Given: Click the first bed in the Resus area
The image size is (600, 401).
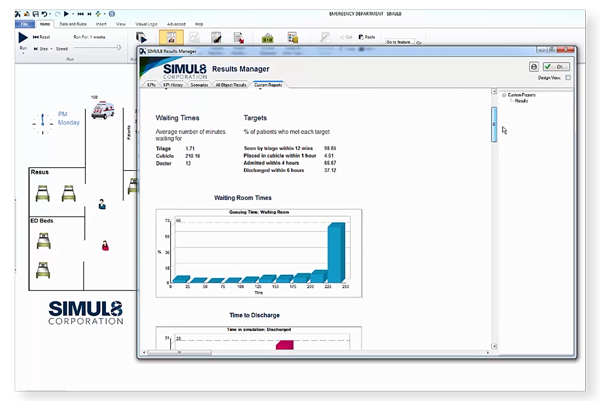Looking at the screenshot, I should tap(42, 193).
